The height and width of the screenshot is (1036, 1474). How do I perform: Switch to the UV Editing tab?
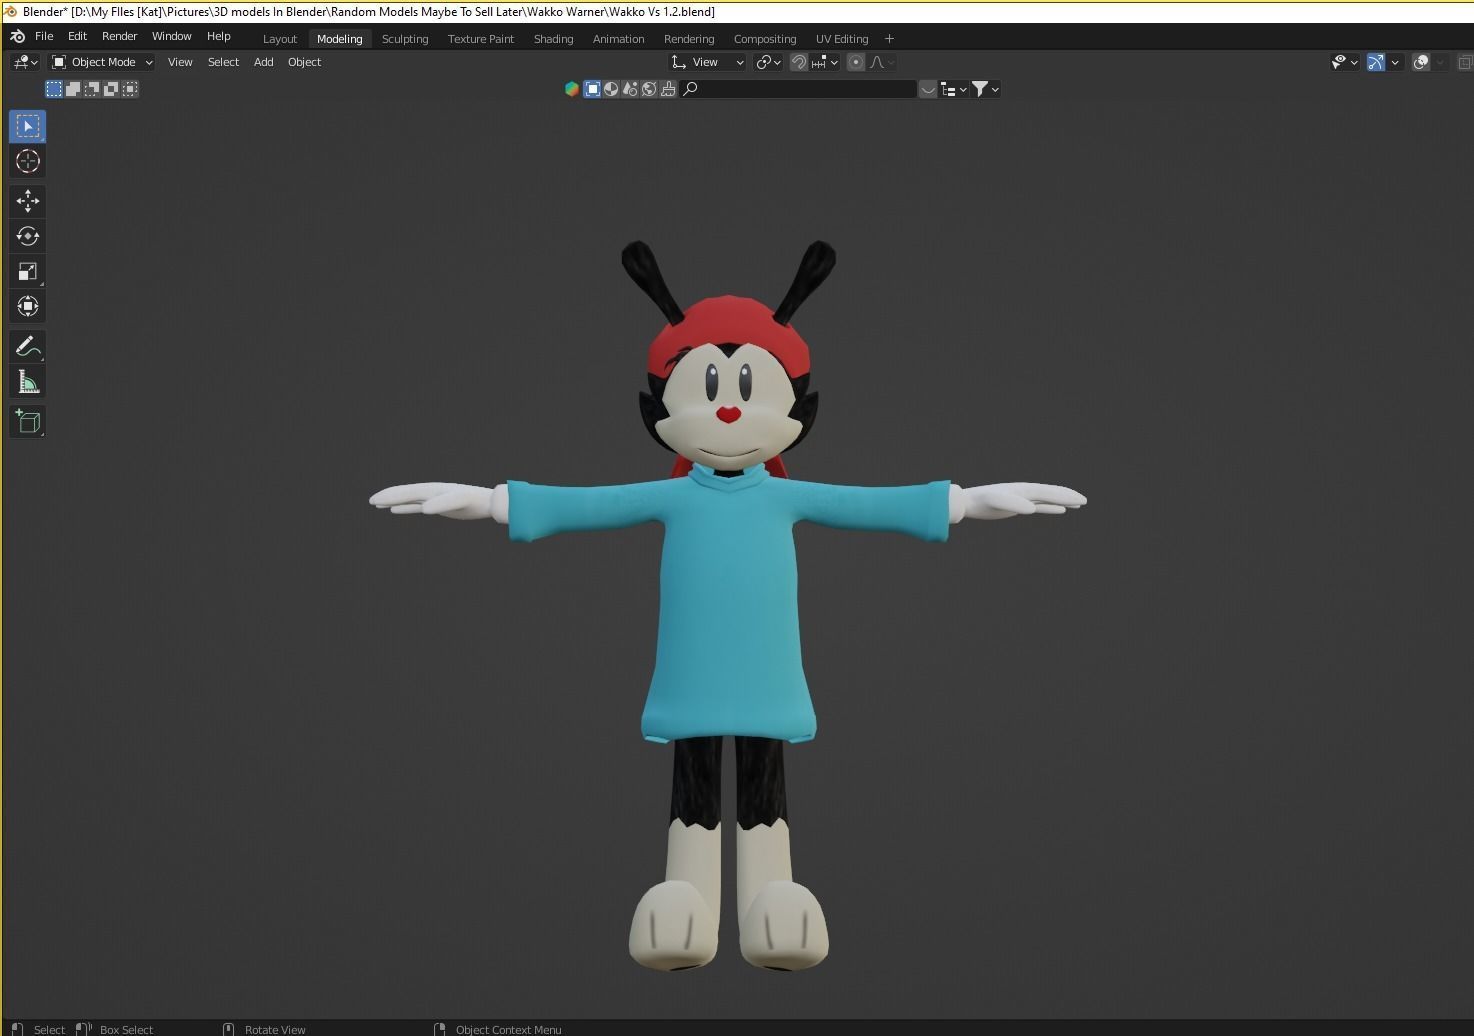(842, 38)
